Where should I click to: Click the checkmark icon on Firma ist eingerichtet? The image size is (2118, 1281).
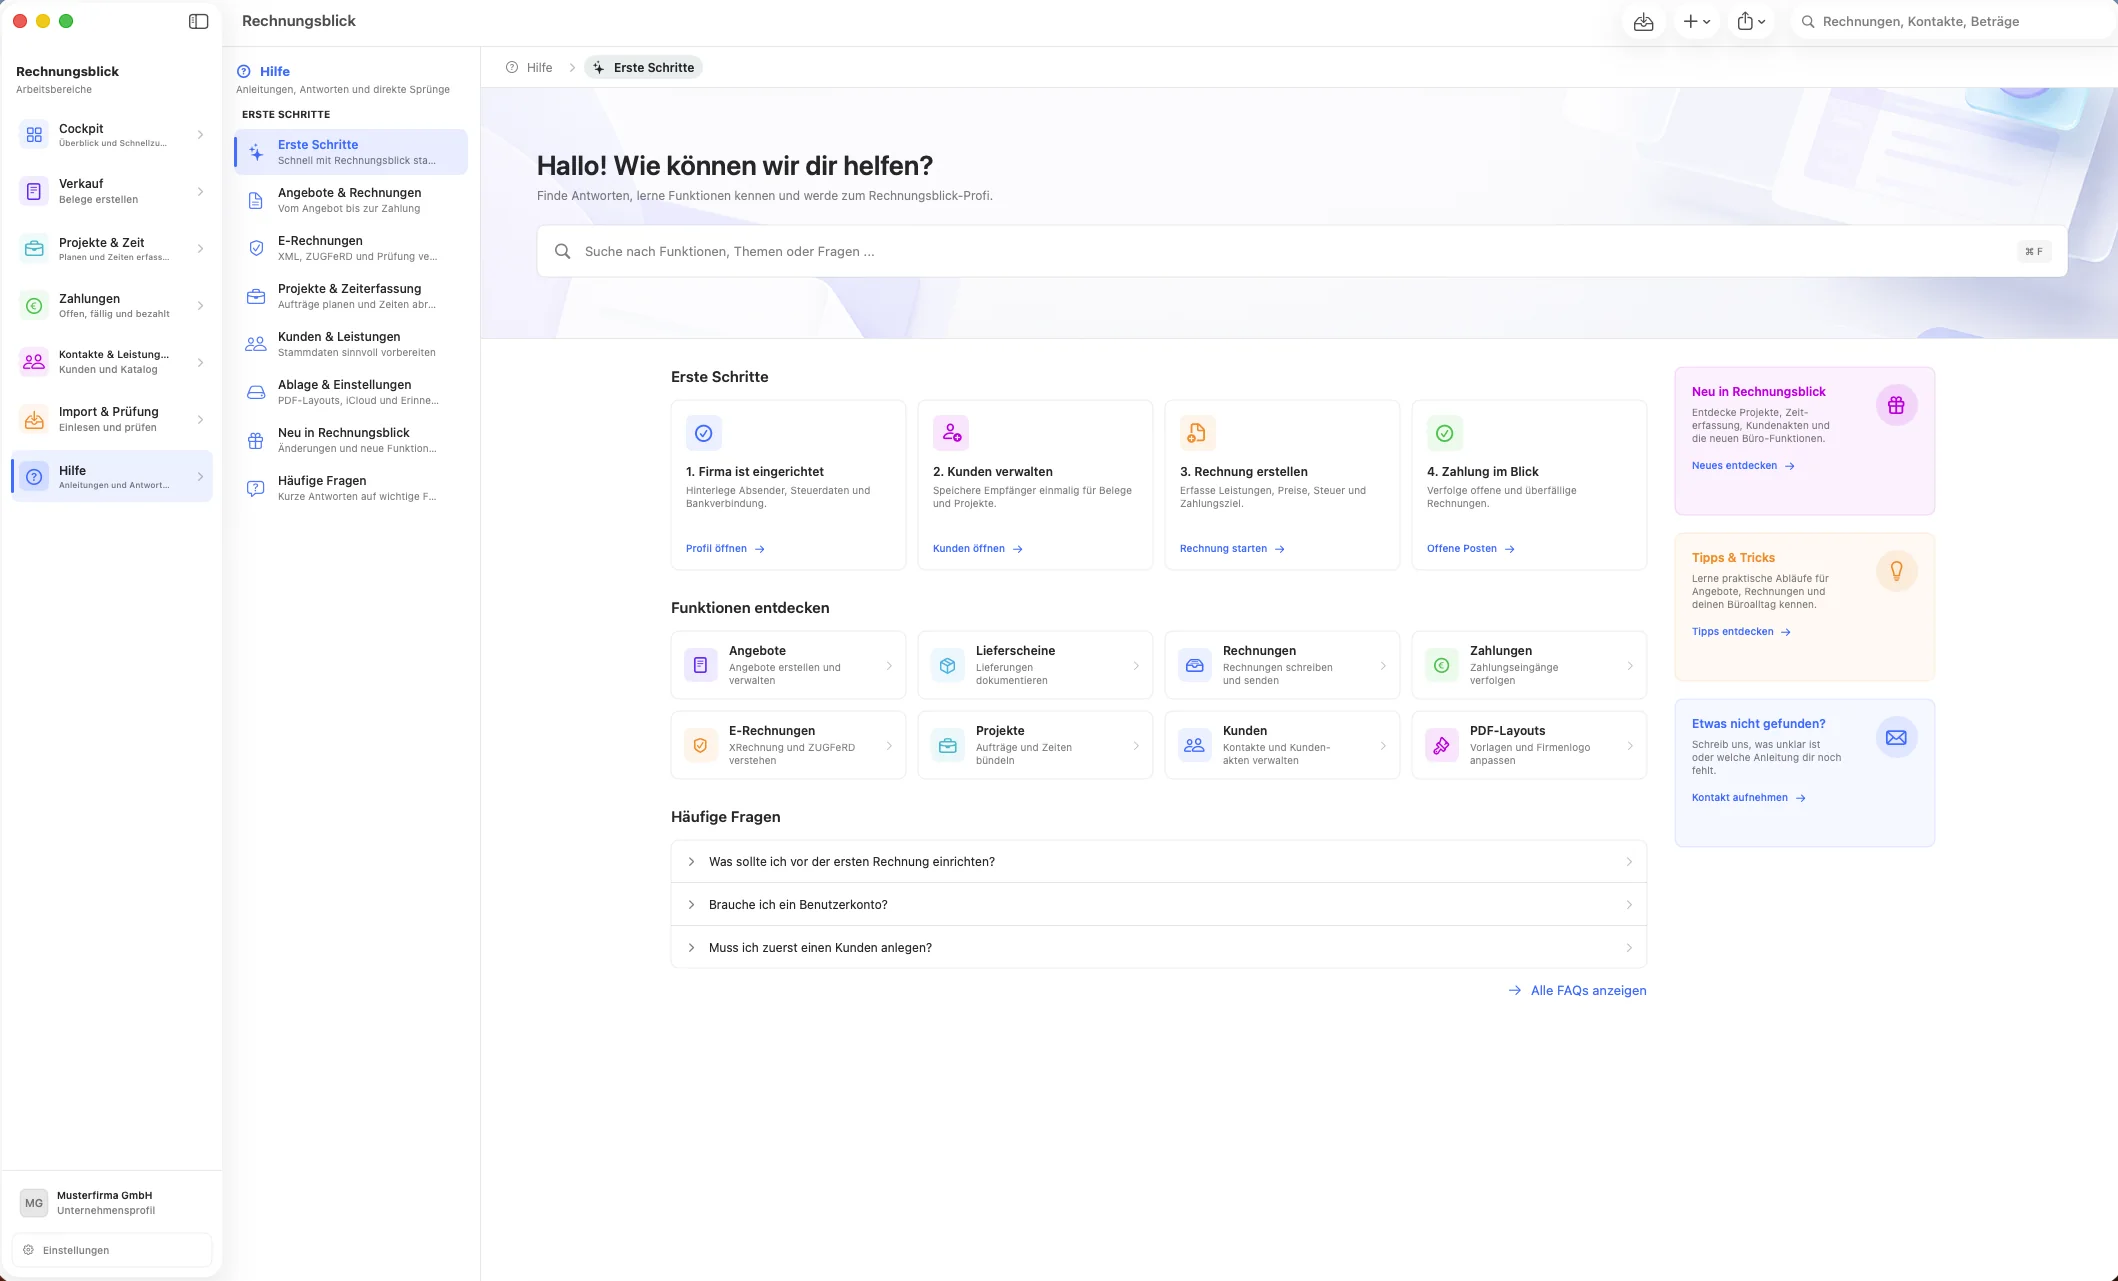coord(704,433)
